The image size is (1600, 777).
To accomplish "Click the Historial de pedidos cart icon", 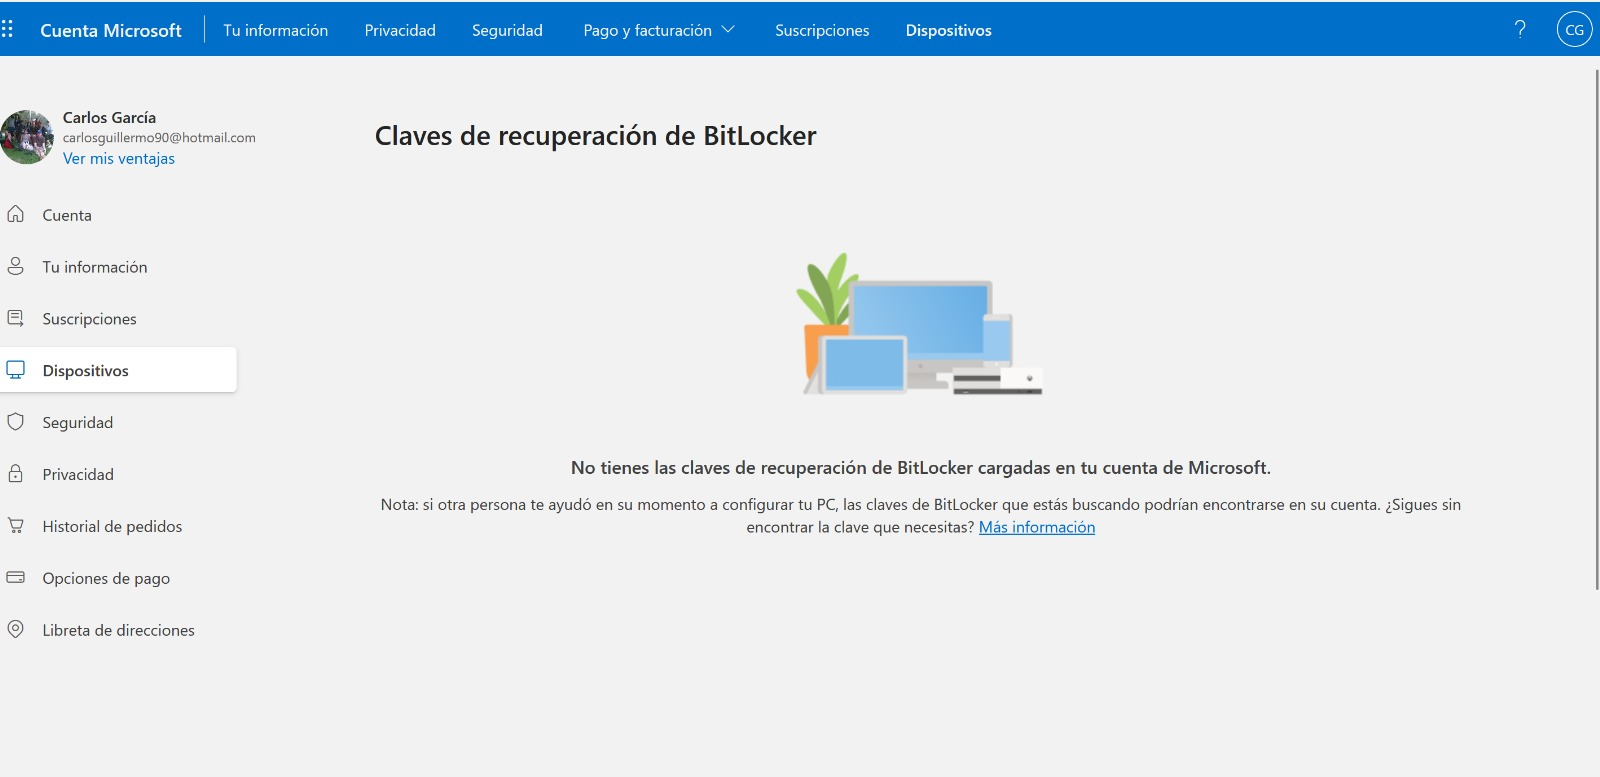I will (x=15, y=526).
